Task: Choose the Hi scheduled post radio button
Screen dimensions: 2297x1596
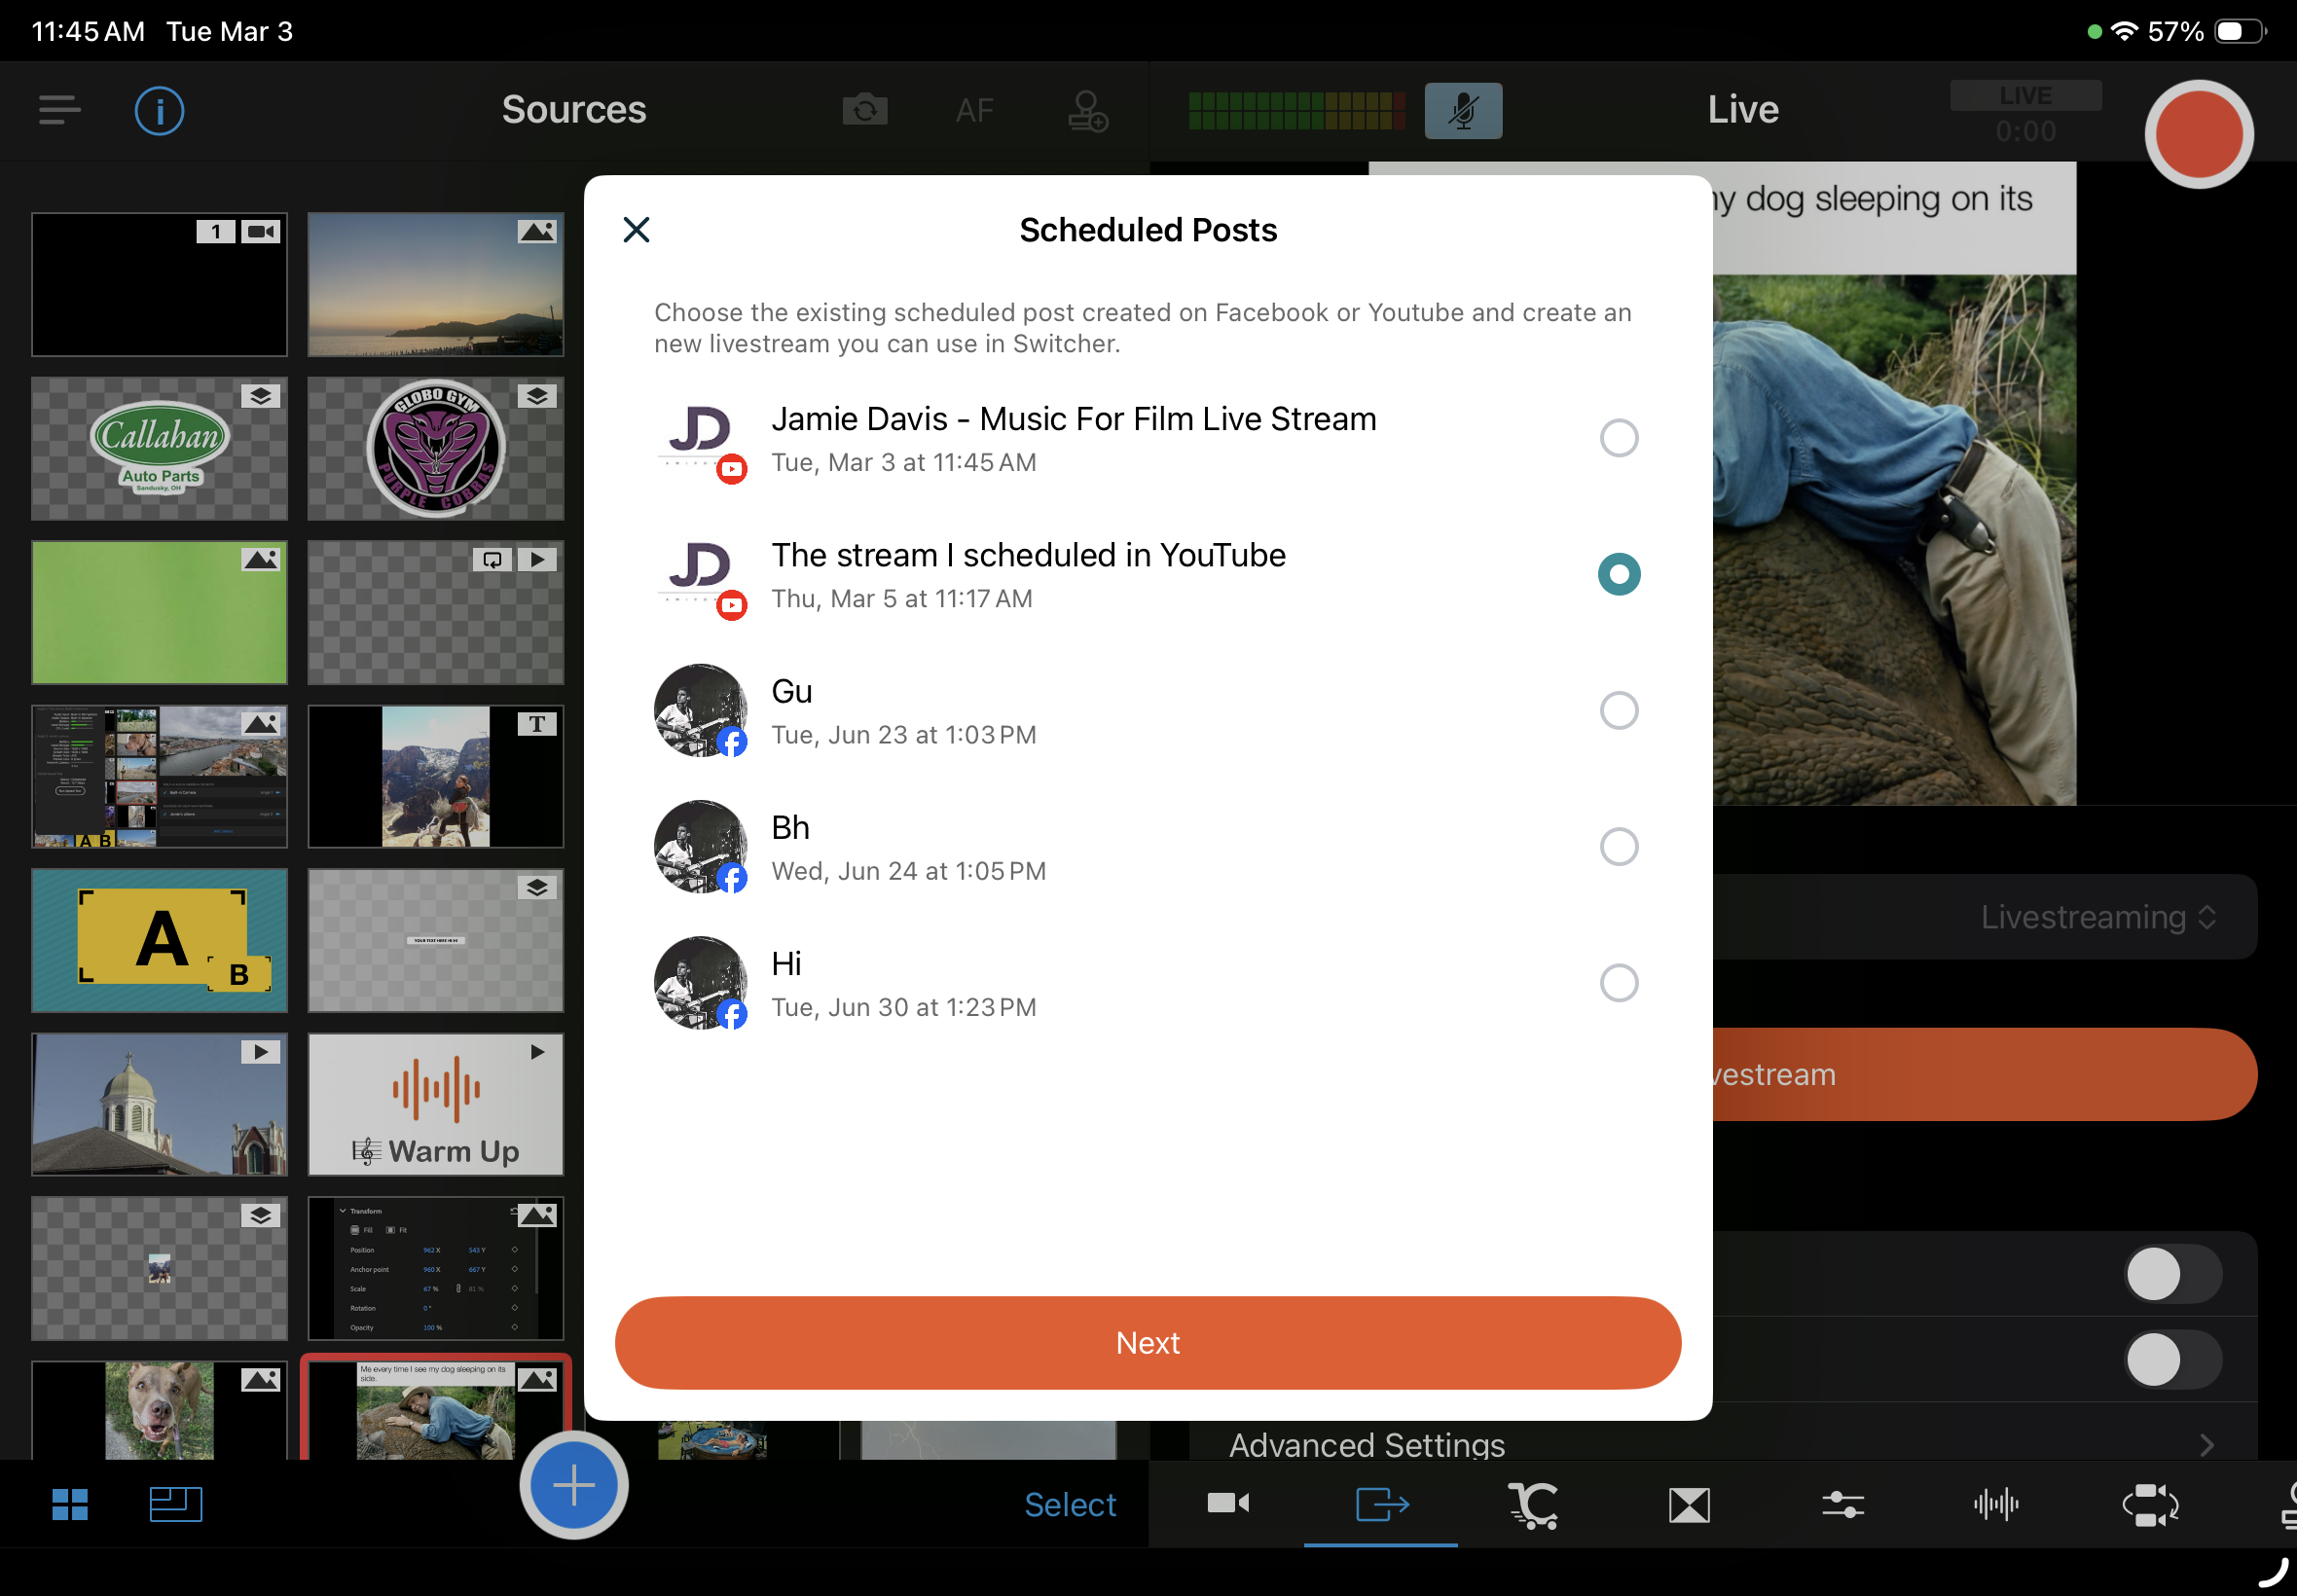Action: [1618, 983]
